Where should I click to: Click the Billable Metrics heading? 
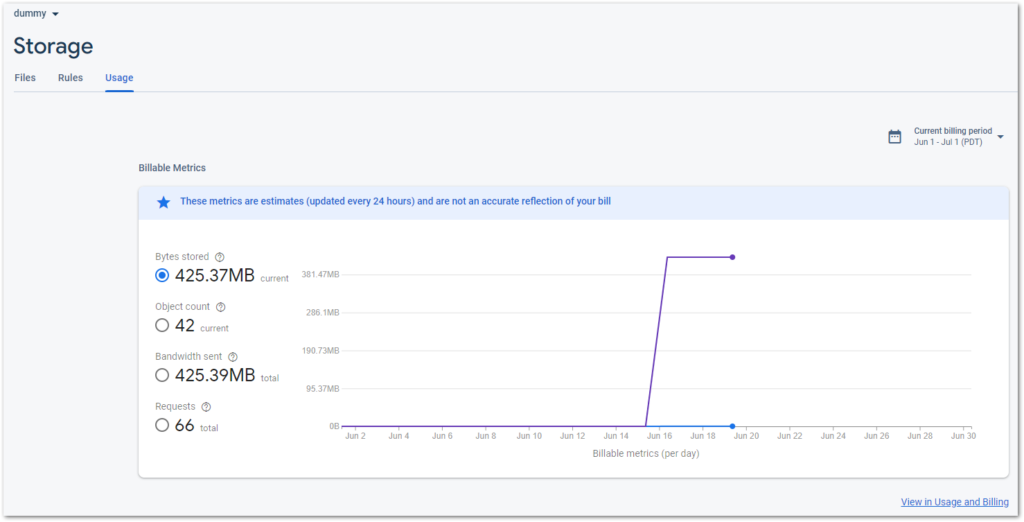tap(172, 168)
